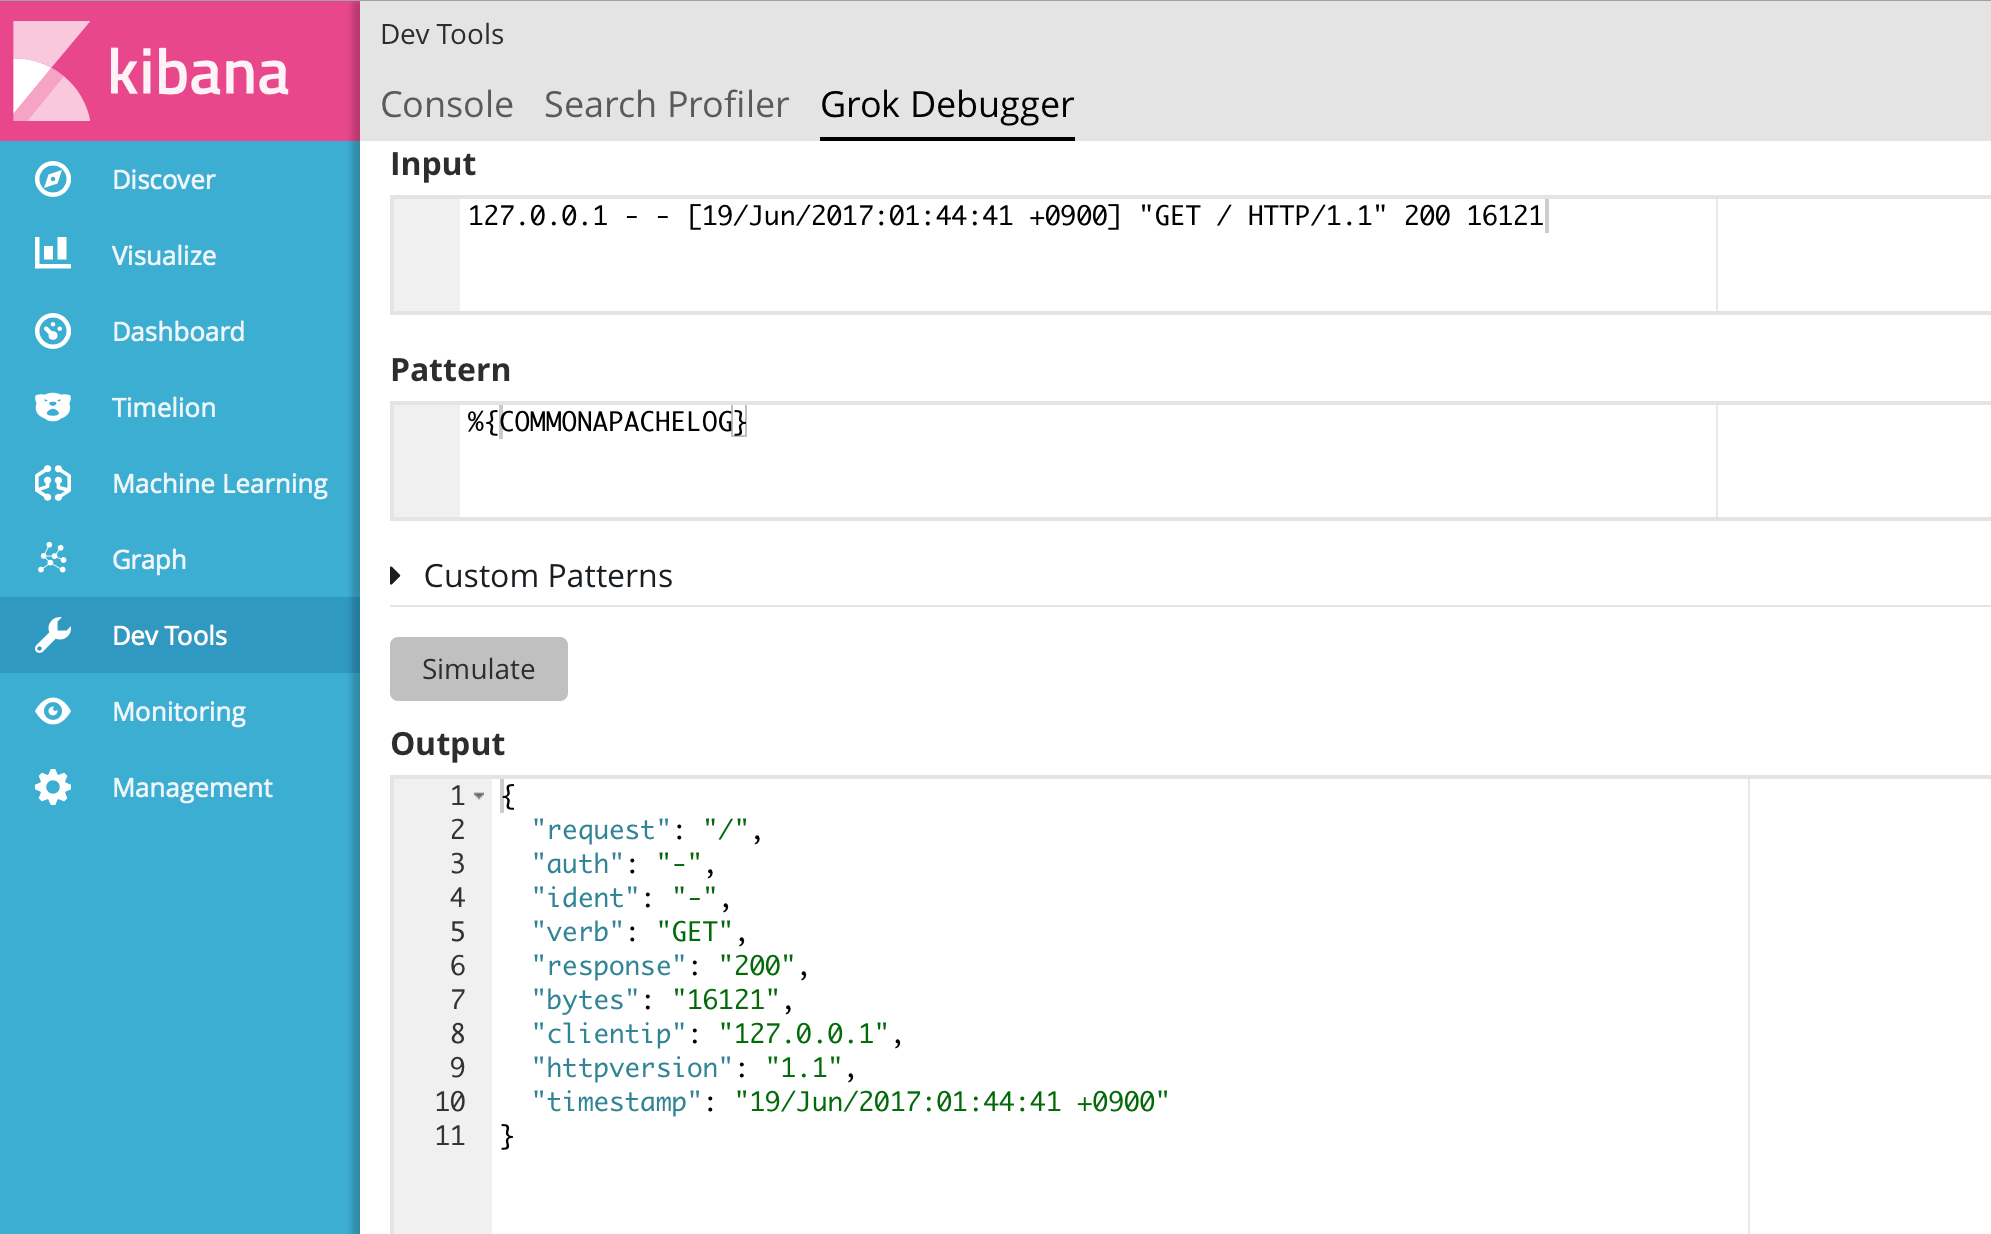Click the Dev Tools wrench icon
Viewport: 1991px width, 1234px height.
pos(53,635)
